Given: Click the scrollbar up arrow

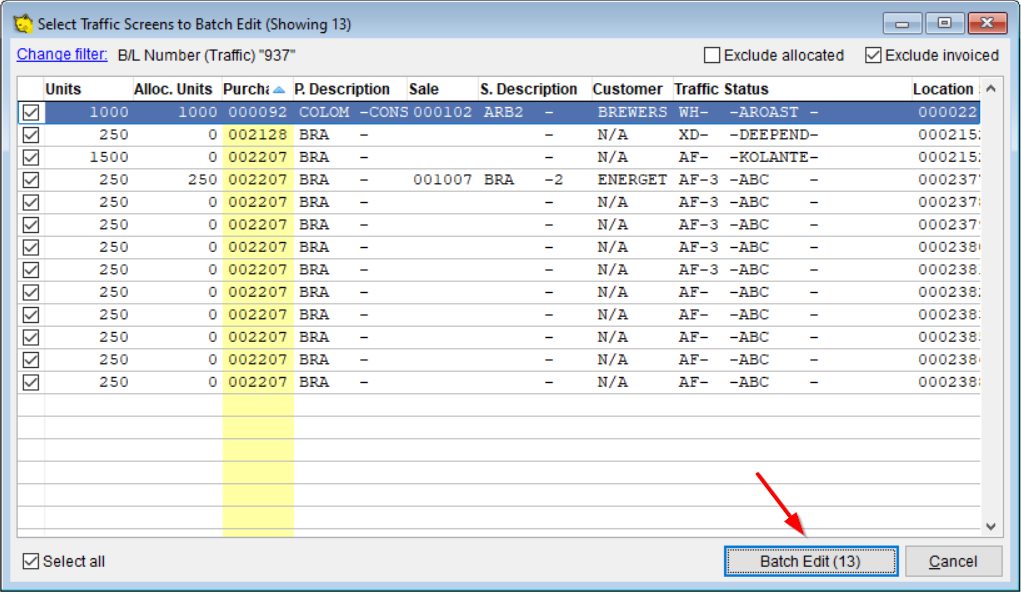Looking at the screenshot, I should click(990, 89).
